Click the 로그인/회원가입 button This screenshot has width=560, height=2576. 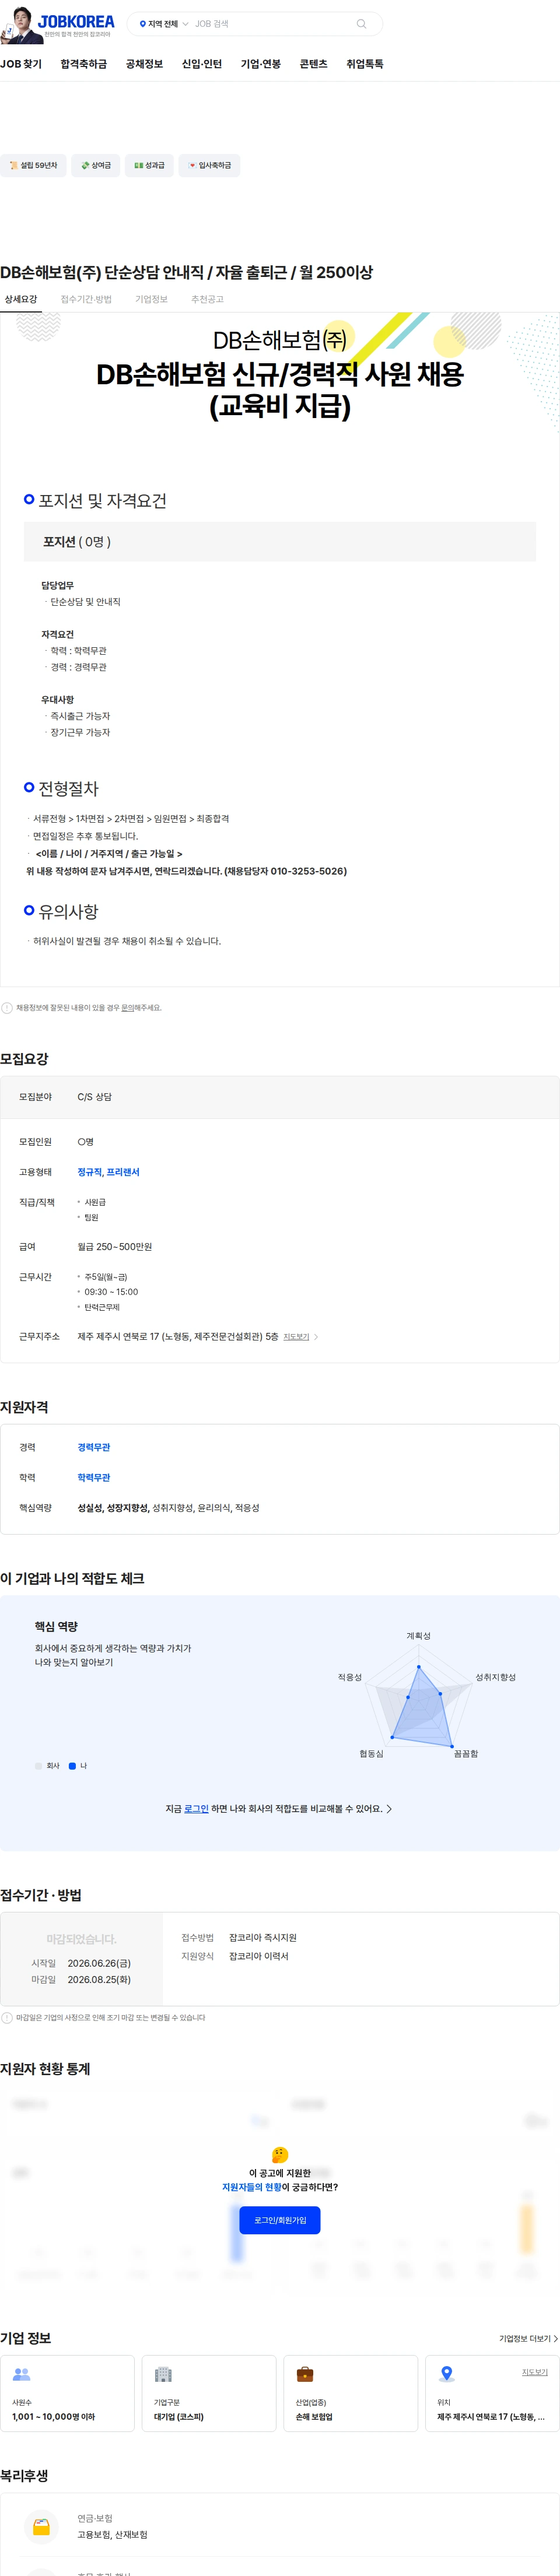click(280, 2220)
